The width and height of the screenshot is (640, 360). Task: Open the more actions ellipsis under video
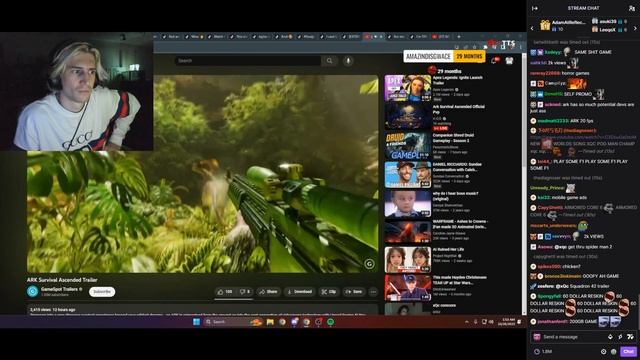373,291
